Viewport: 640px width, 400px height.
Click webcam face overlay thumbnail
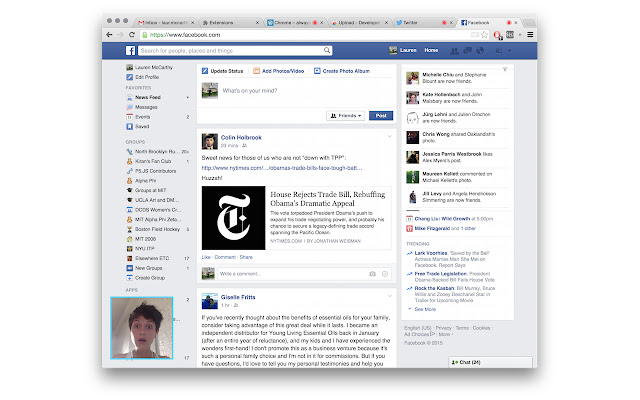(x=142, y=328)
